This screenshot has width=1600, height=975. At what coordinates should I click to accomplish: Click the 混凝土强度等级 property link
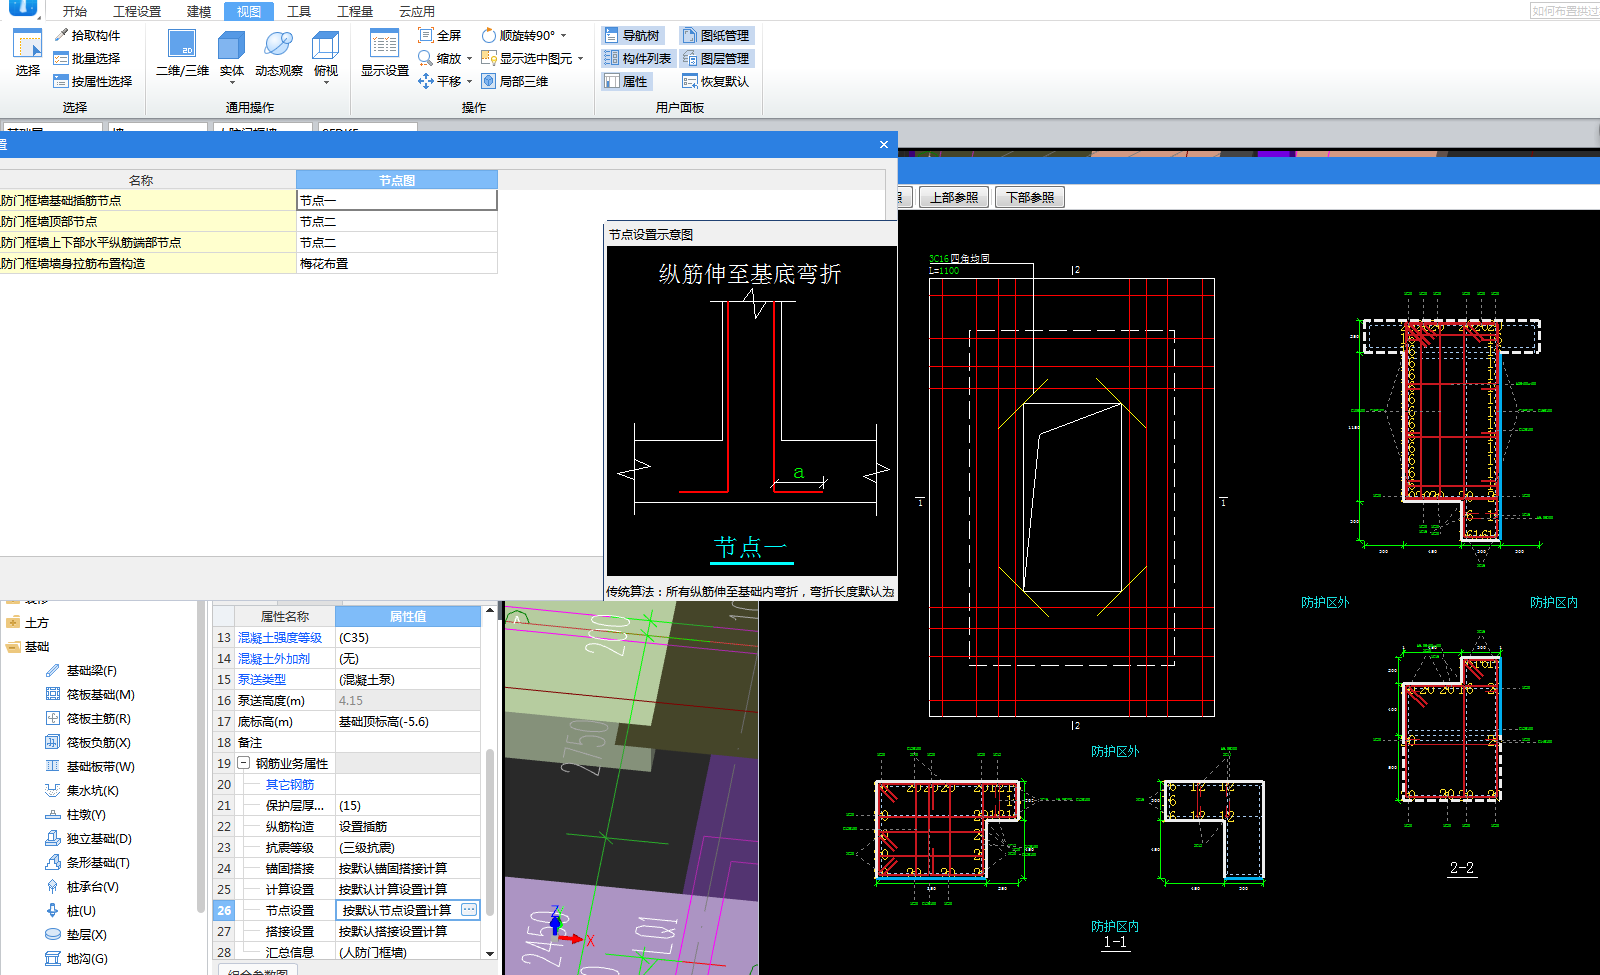(x=280, y=638)
